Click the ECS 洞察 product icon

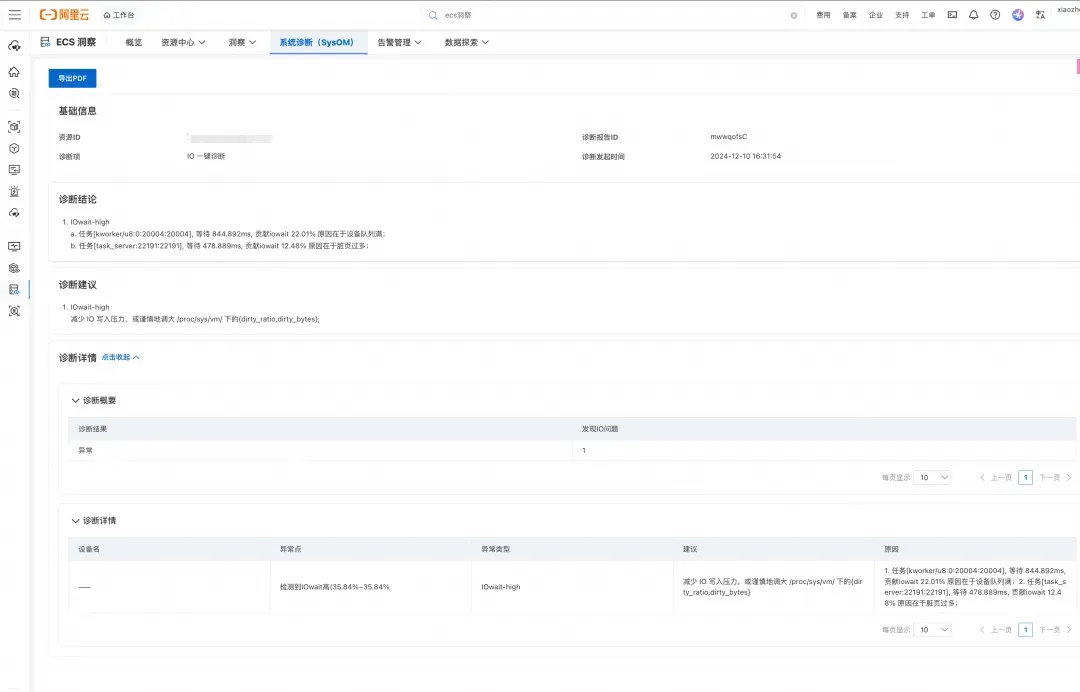tap(45, 42)
